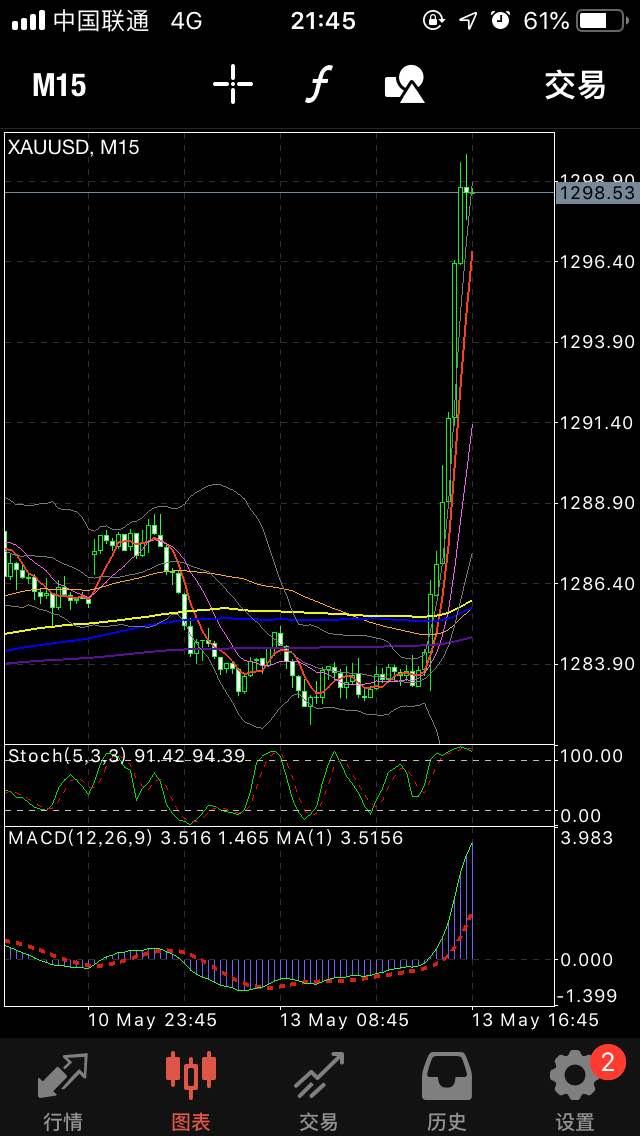Tap the battery indicator in status bar
This screenshot has width=640, height=1136.
tap(601, 21)
